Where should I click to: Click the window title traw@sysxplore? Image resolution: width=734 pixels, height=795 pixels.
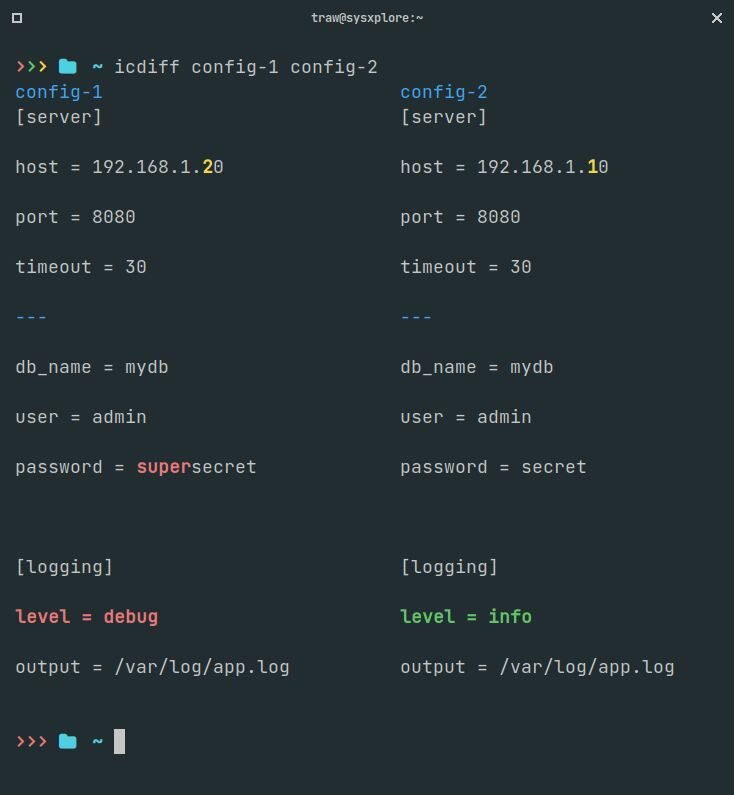[366, 18]
